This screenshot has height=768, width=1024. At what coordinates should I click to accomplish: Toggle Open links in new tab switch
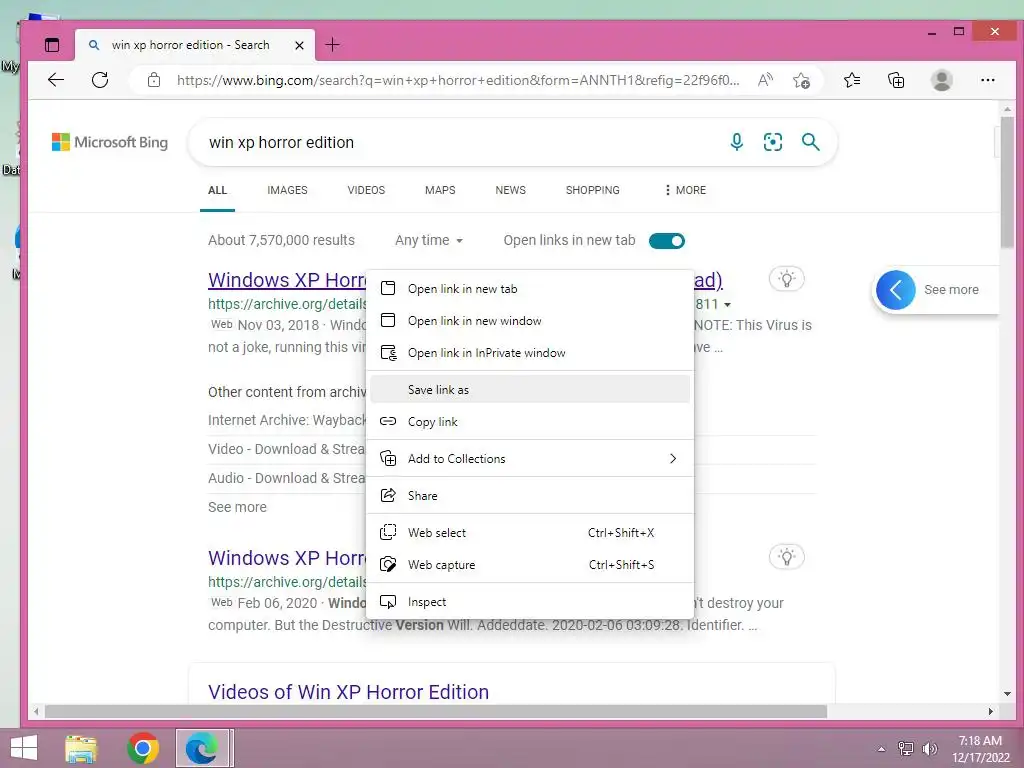[667, 241]
